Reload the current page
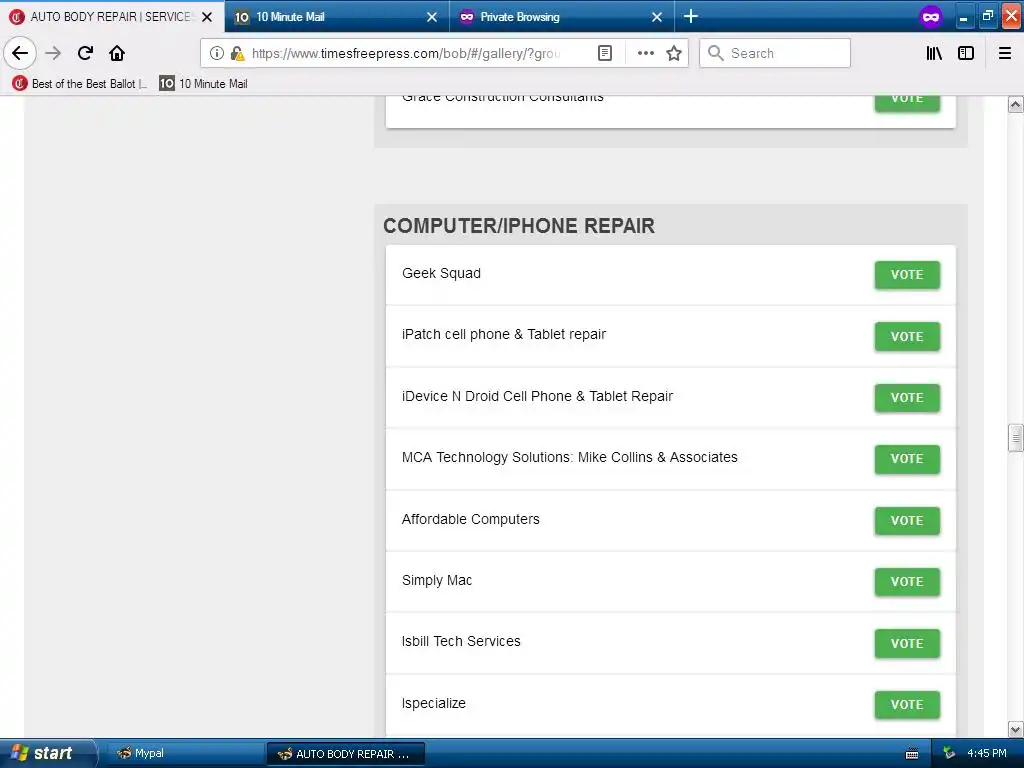The width and height of the screenshot is (1024, 768). [86, 53]
